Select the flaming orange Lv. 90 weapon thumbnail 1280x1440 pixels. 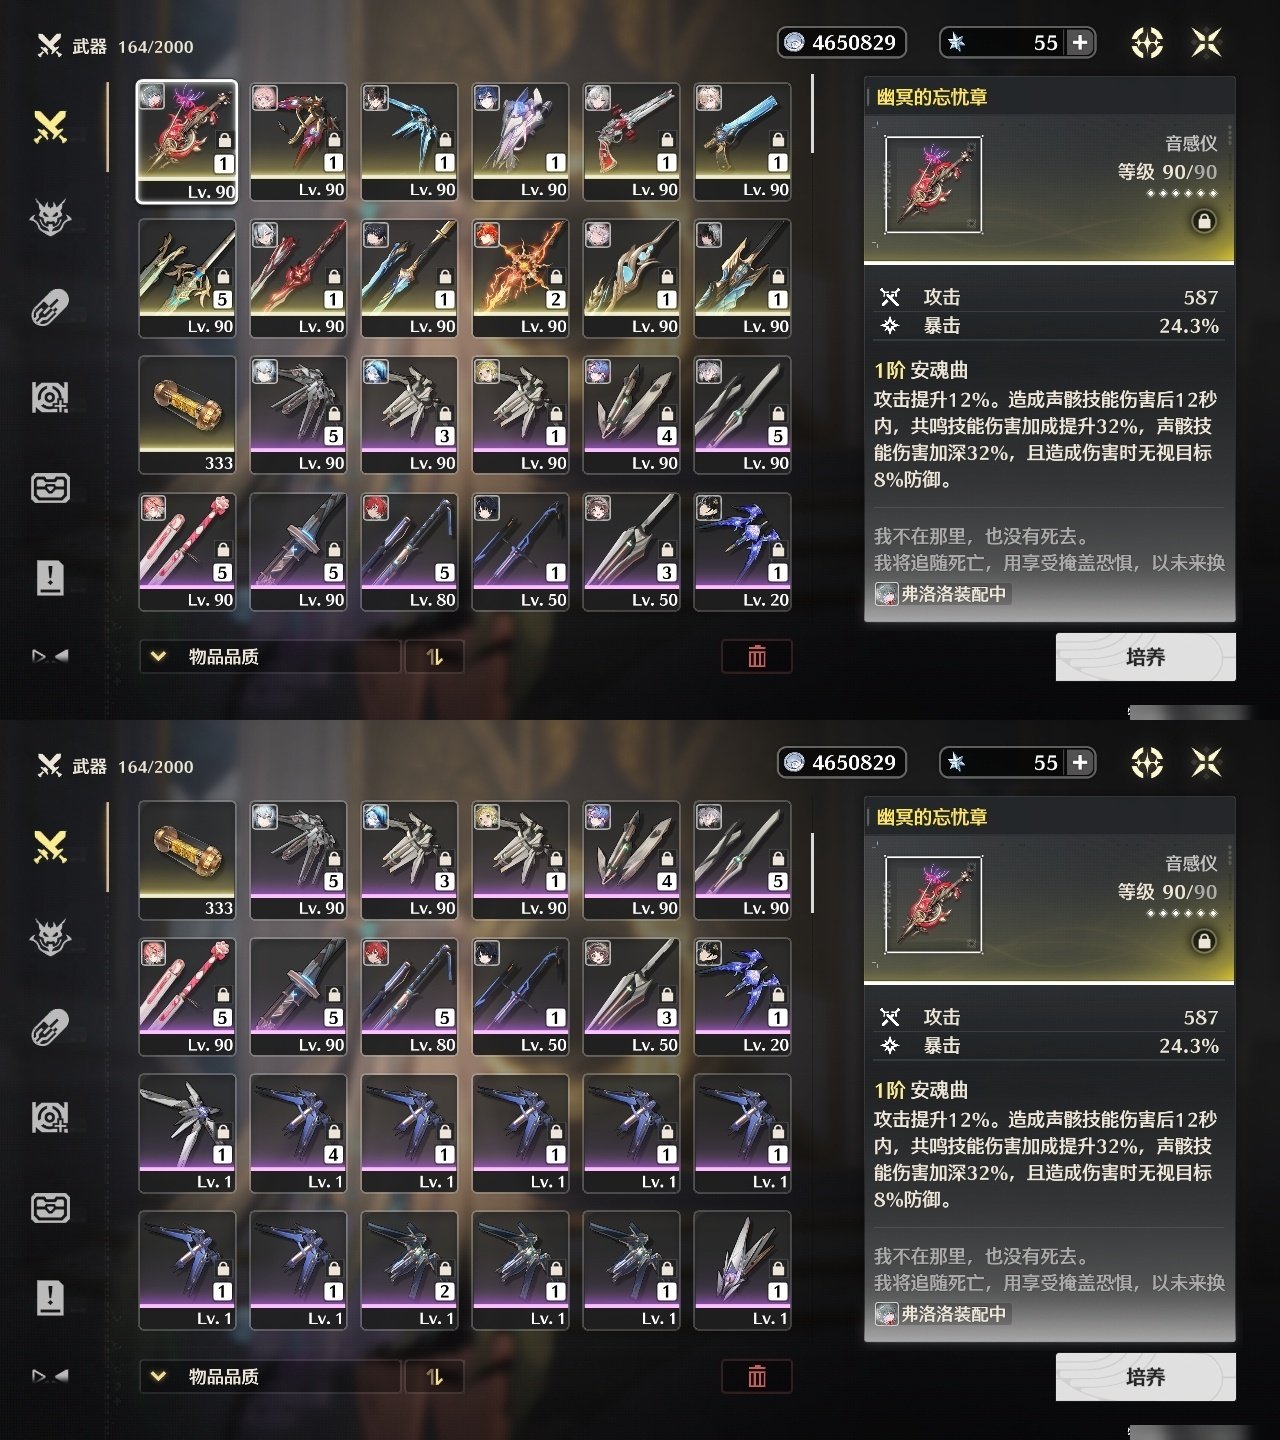(x=520, y=279)
